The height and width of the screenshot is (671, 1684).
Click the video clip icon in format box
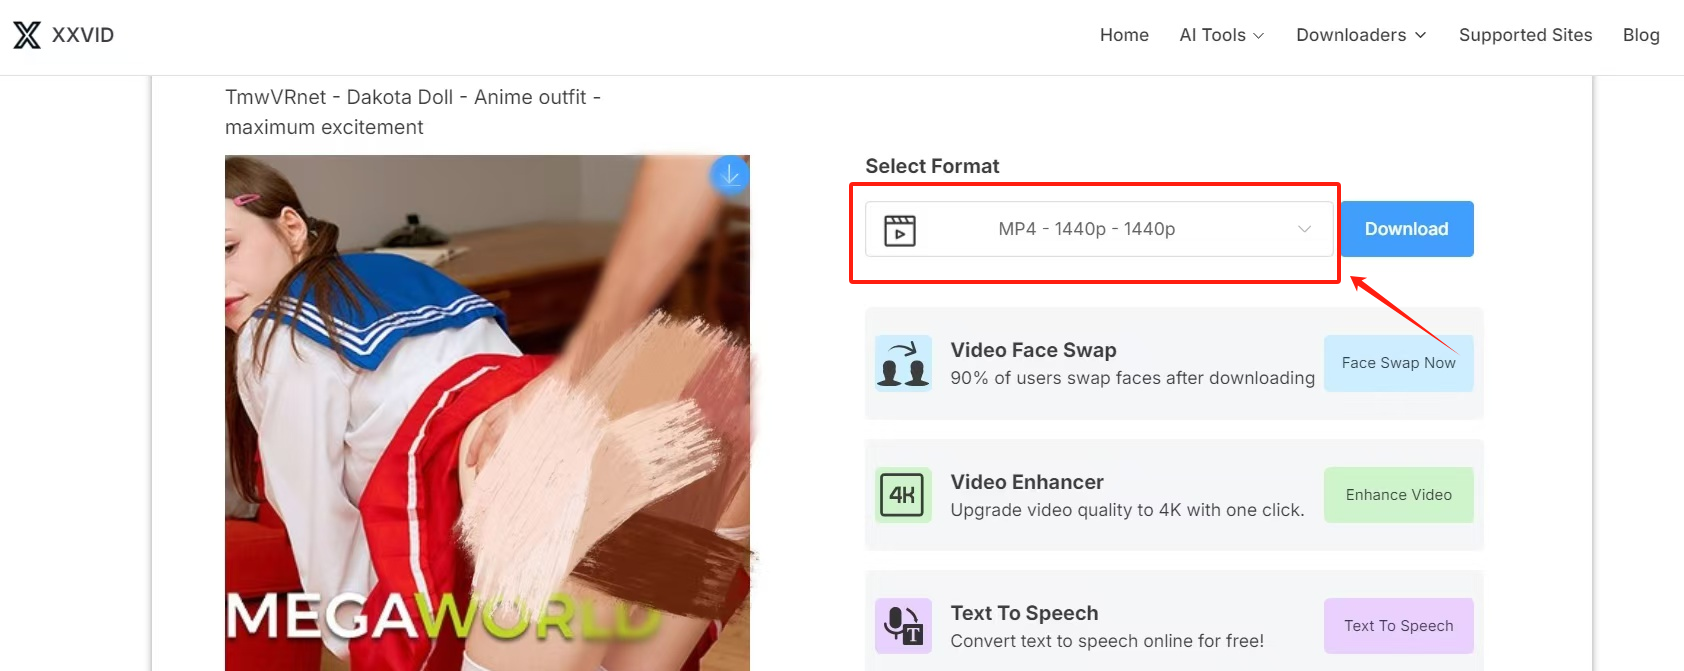[900, 230]
